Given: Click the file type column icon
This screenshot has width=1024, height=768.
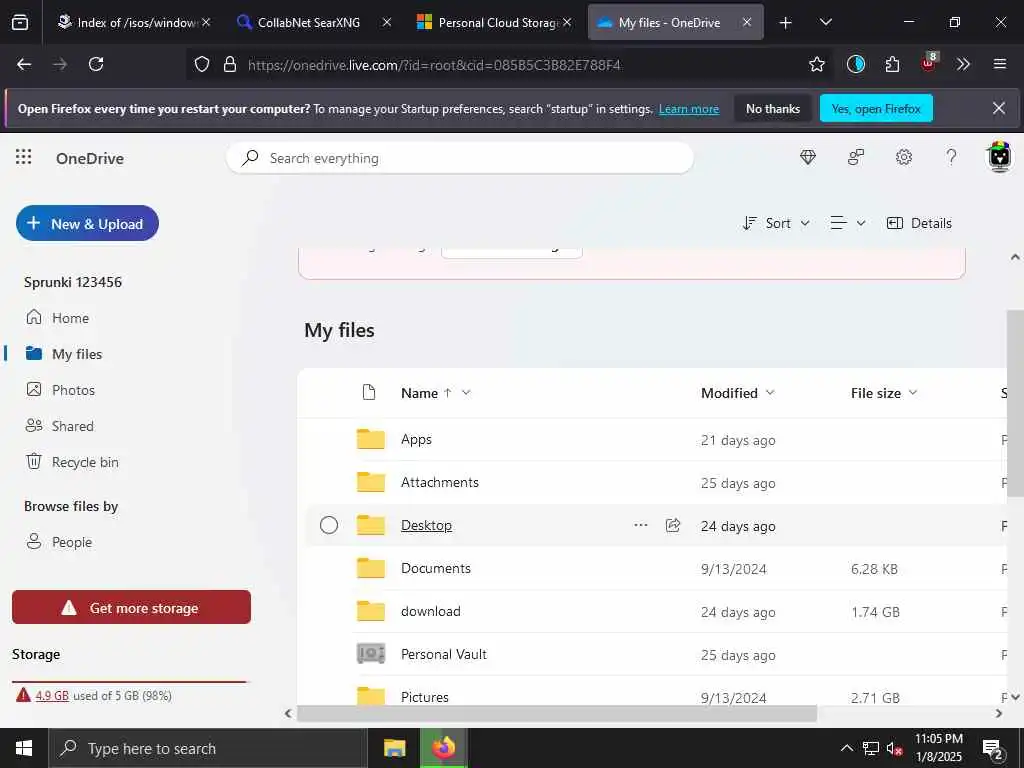Looking at the screenshot, I should coord(369,392).
